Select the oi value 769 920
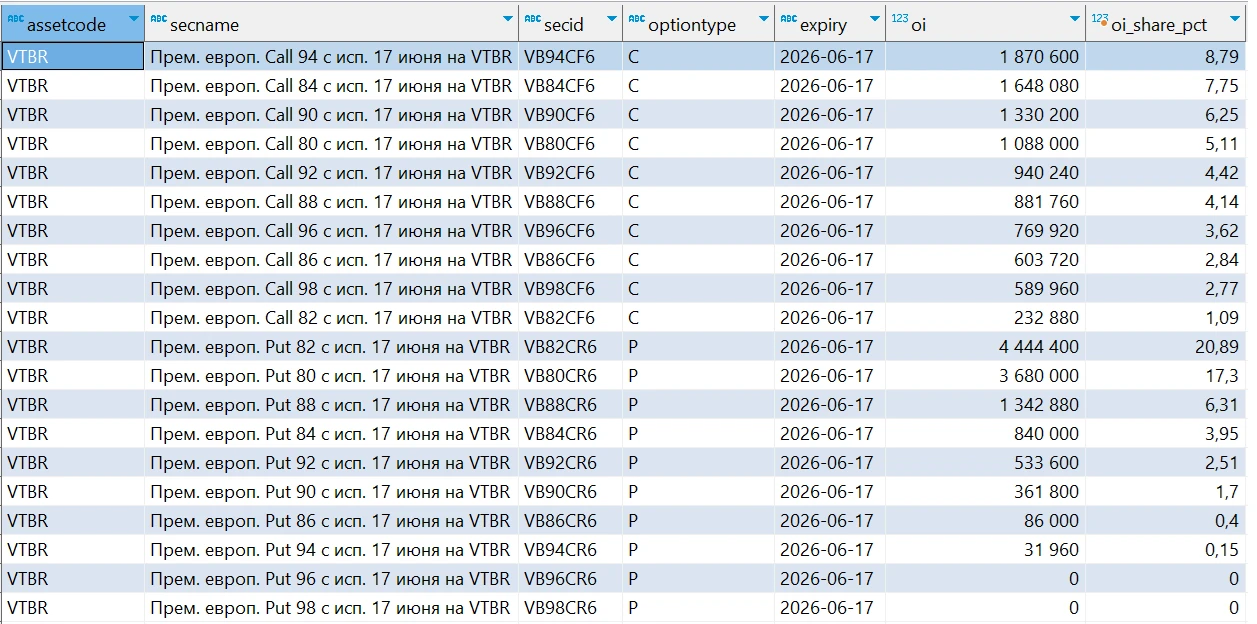The width and height of the screenshot is (1257, 624). pyautogui.click(x=985, y=231)
